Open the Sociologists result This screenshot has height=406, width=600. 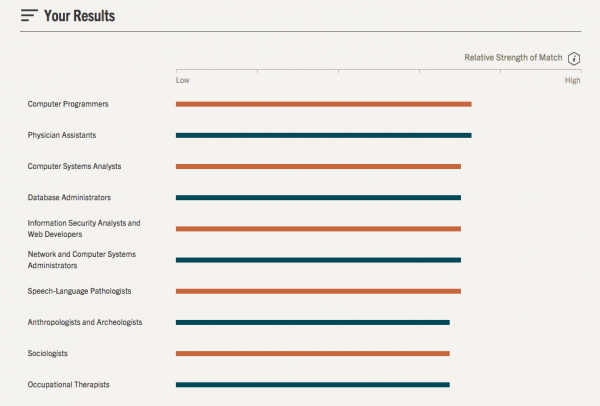click(x=47, y=354)
